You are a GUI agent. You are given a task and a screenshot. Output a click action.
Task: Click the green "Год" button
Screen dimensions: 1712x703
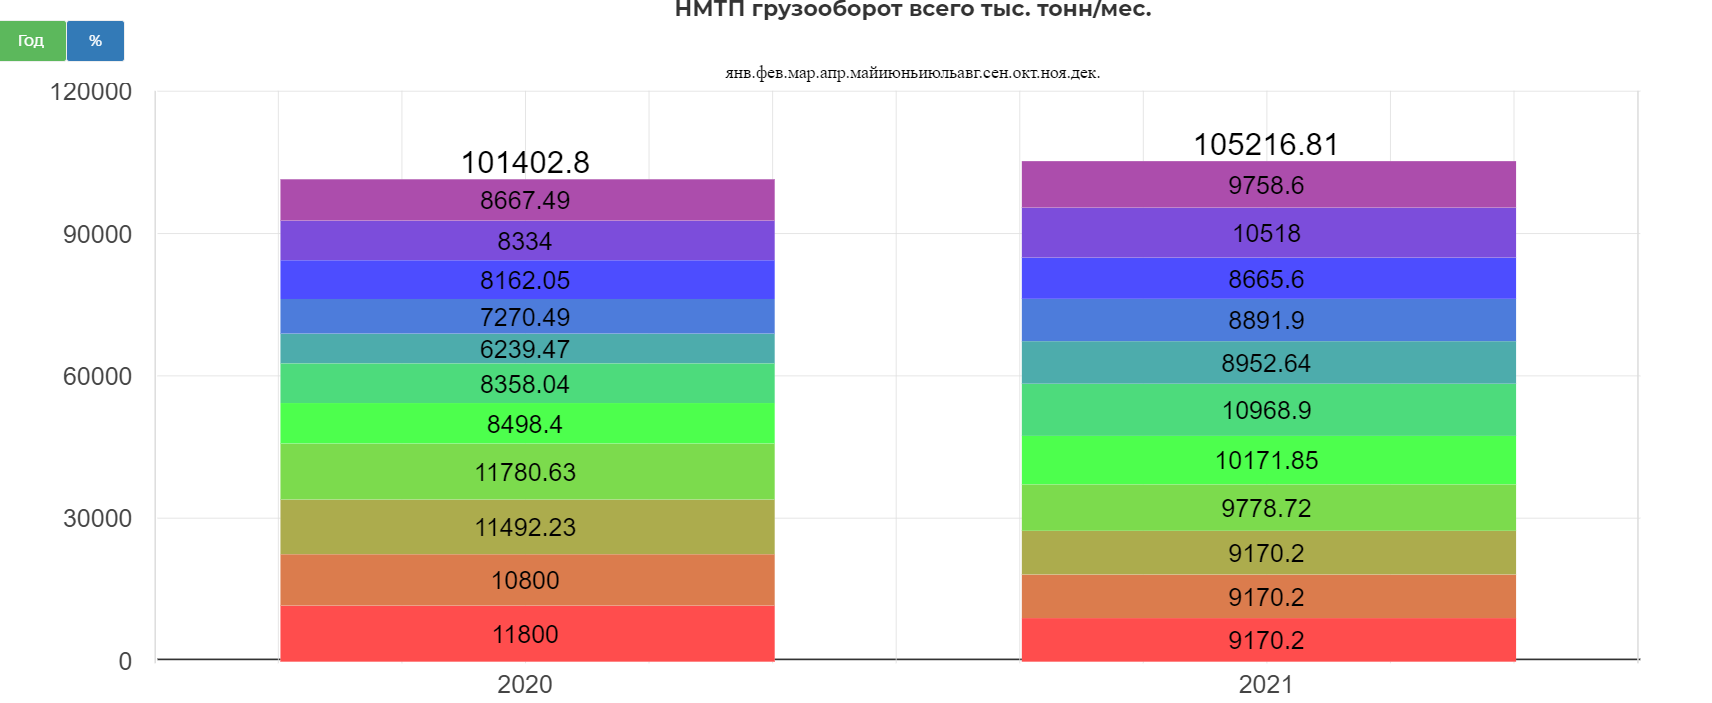32,41
